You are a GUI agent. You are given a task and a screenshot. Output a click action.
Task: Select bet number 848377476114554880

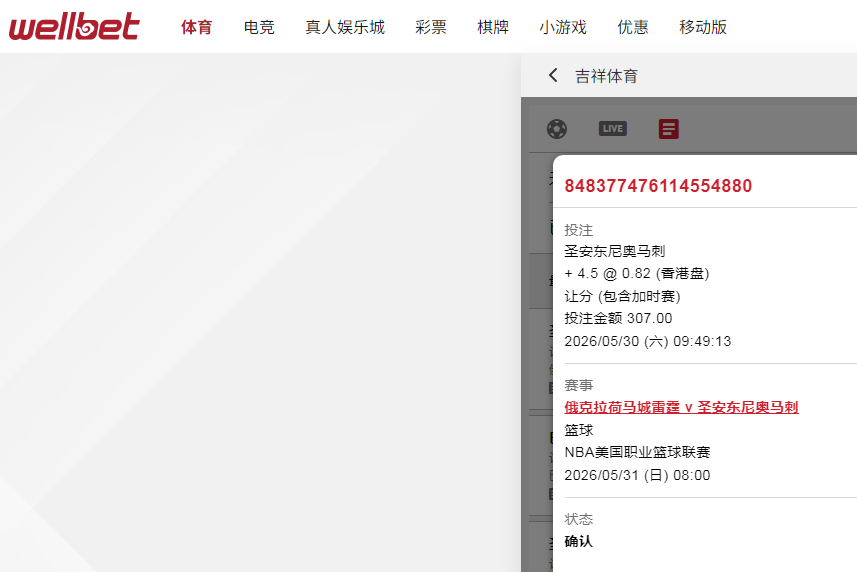click(x=658, y=186)
